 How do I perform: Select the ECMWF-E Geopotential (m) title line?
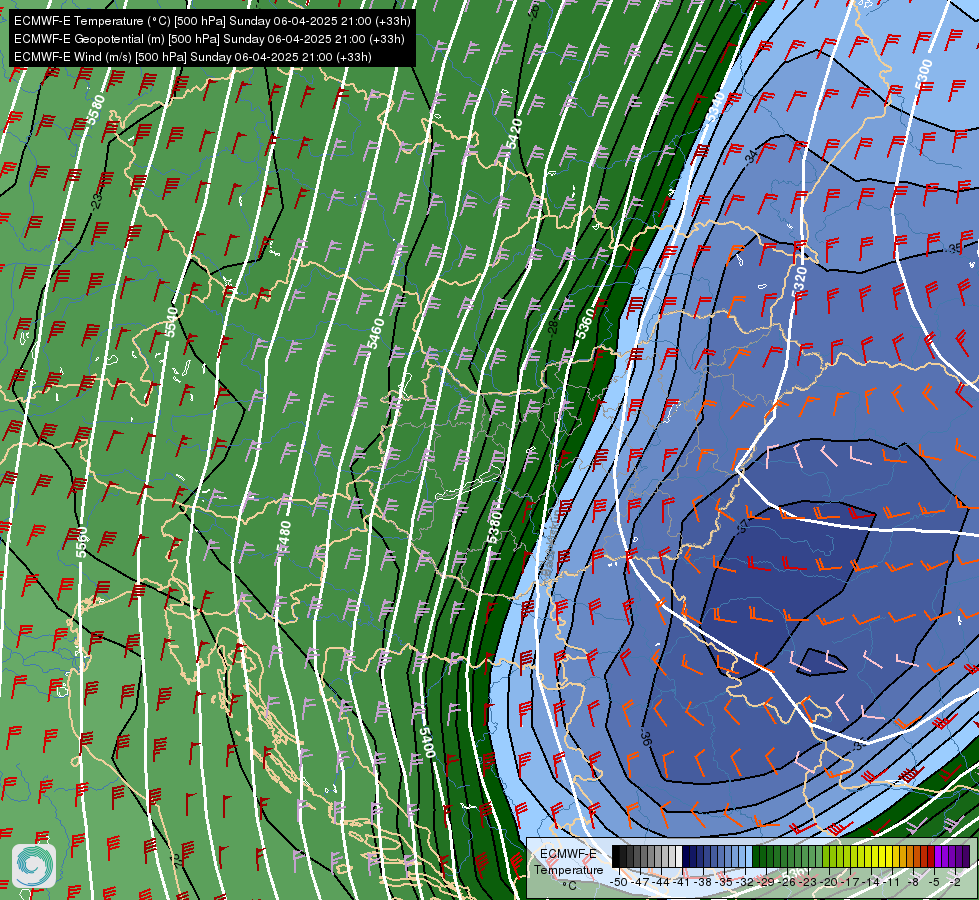[209, 39]
